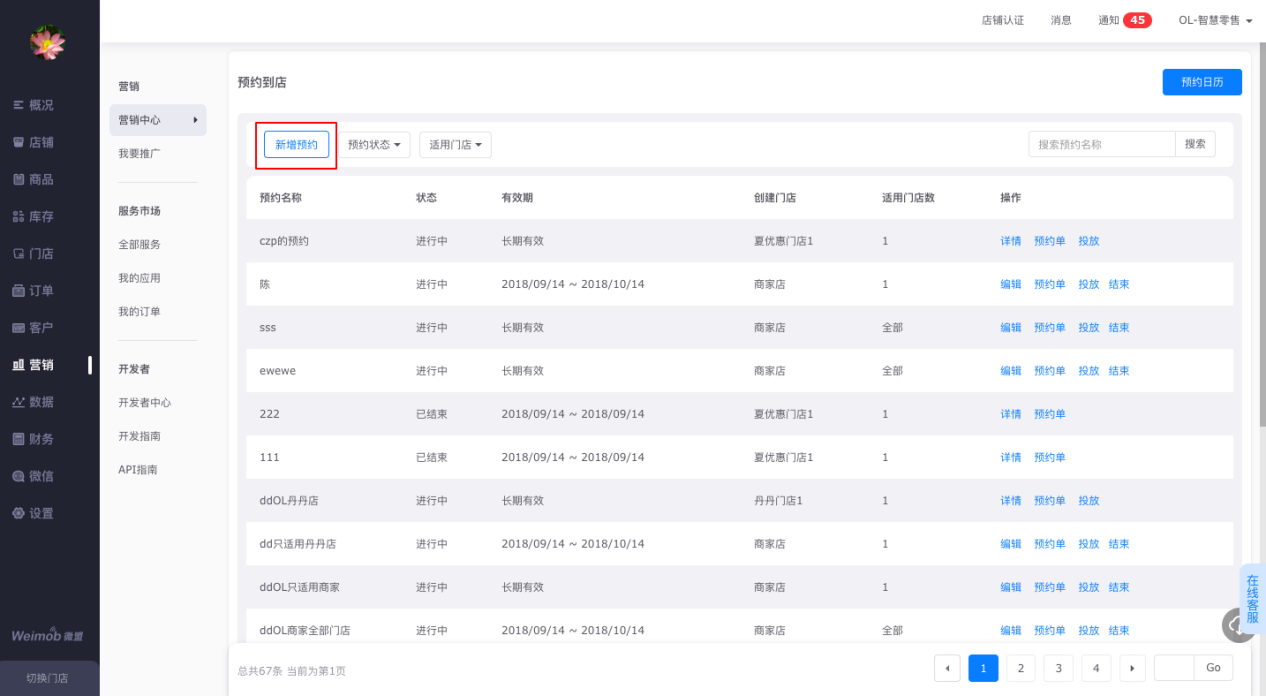This screenshot has height=696, width=1266.
Task: Click the 预约名称 column header
Action: click(280, 198)
